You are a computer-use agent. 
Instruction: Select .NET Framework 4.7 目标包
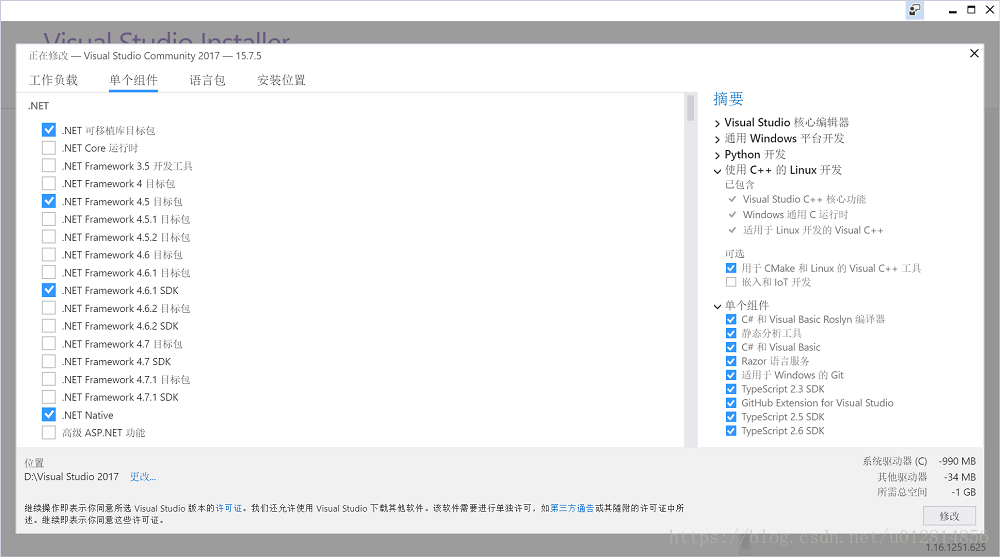[x=48, y=344]
